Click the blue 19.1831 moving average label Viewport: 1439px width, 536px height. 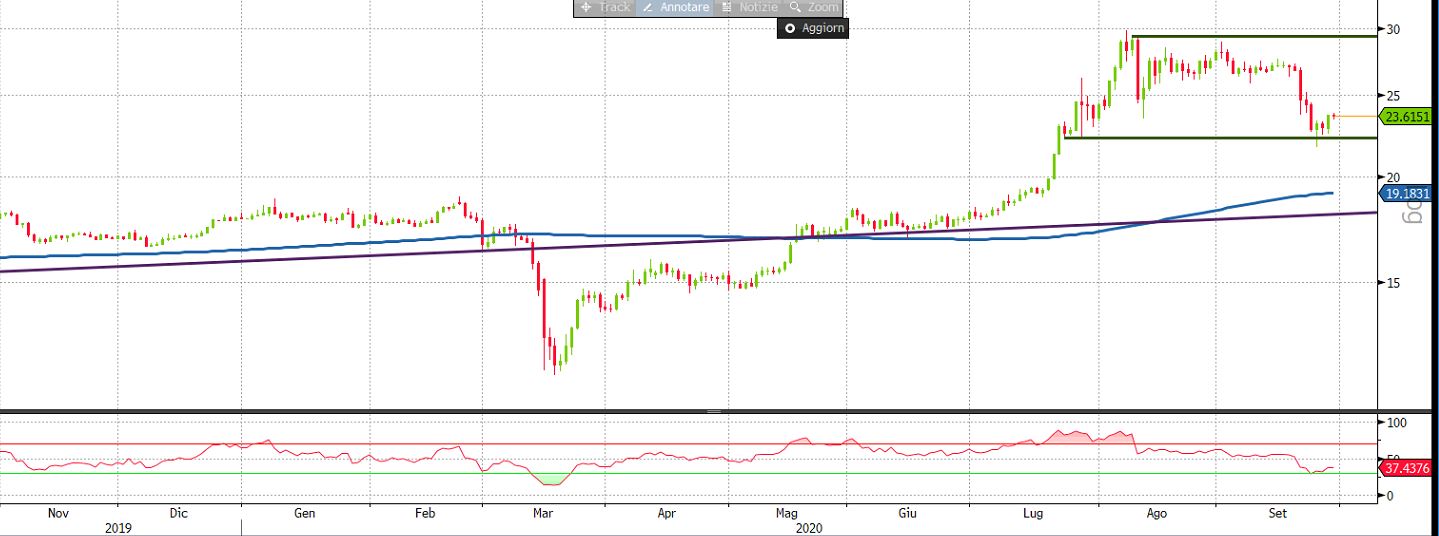[1409, 194]
